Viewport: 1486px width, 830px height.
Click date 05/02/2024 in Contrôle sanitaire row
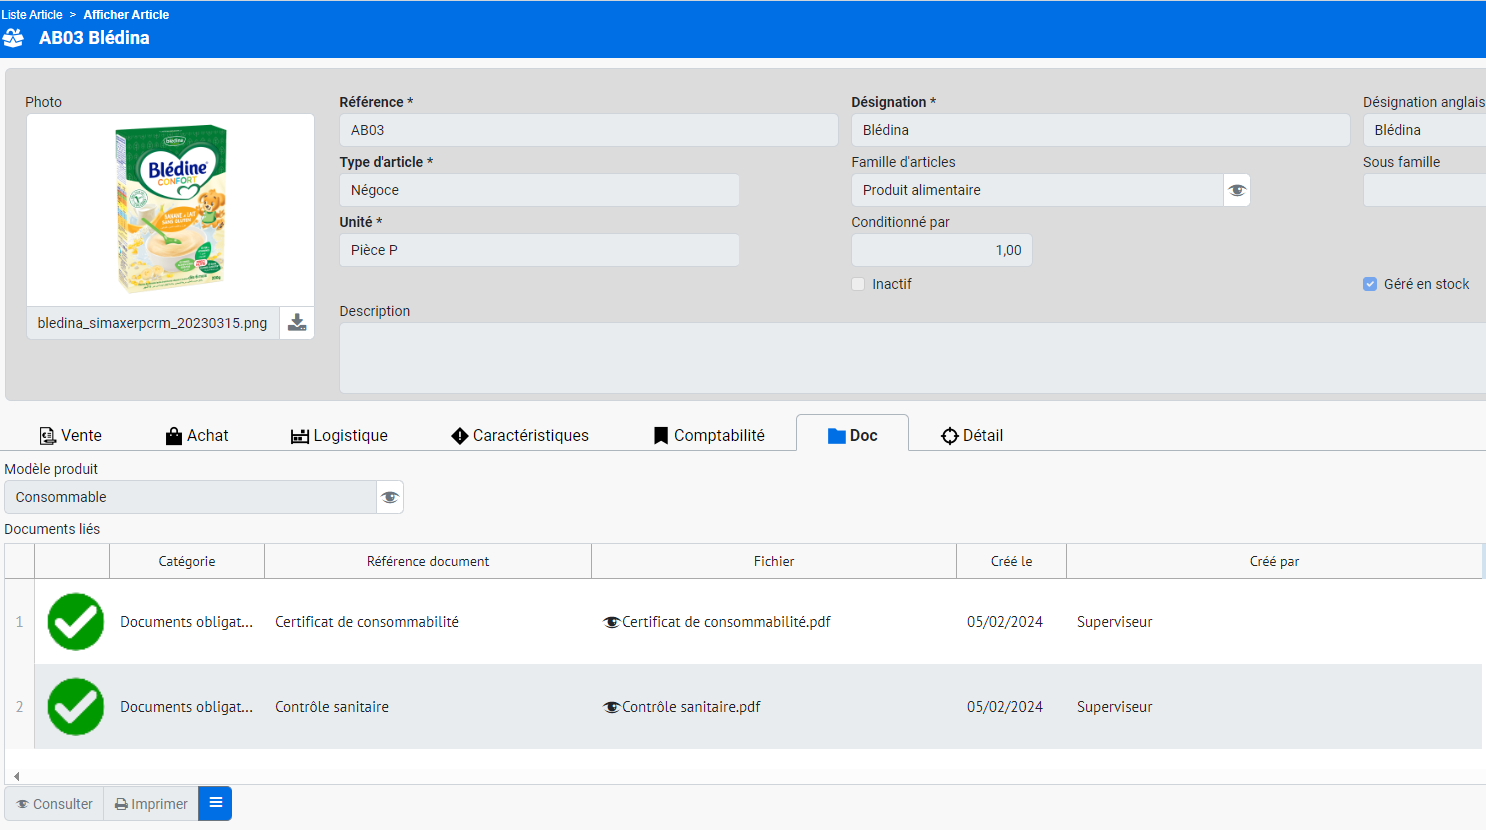tap(1005, 707)
